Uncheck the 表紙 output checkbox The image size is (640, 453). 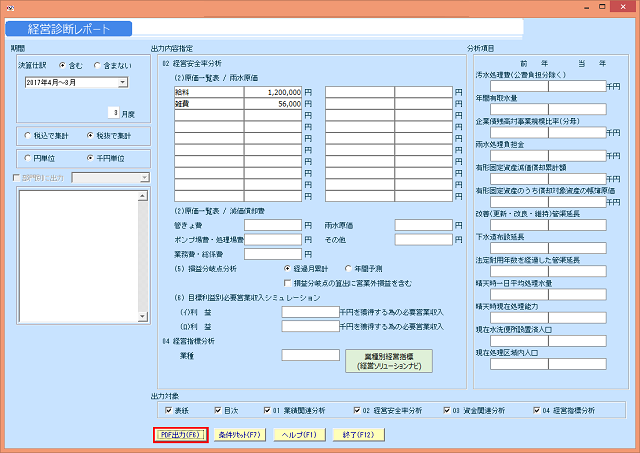[169, 410]
